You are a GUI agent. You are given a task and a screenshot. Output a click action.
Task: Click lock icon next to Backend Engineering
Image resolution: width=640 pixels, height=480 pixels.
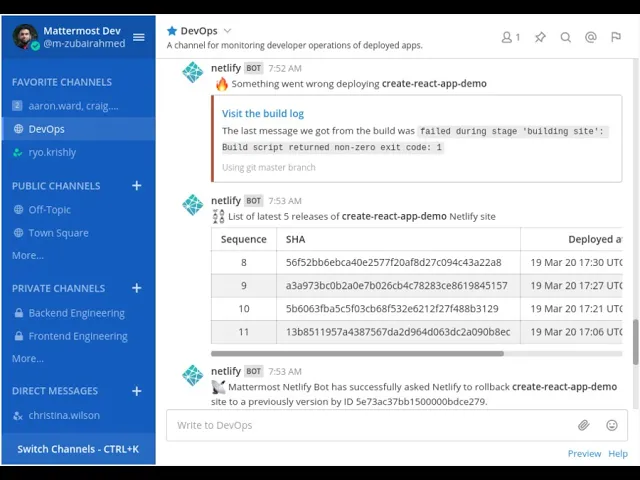(18, 313)
